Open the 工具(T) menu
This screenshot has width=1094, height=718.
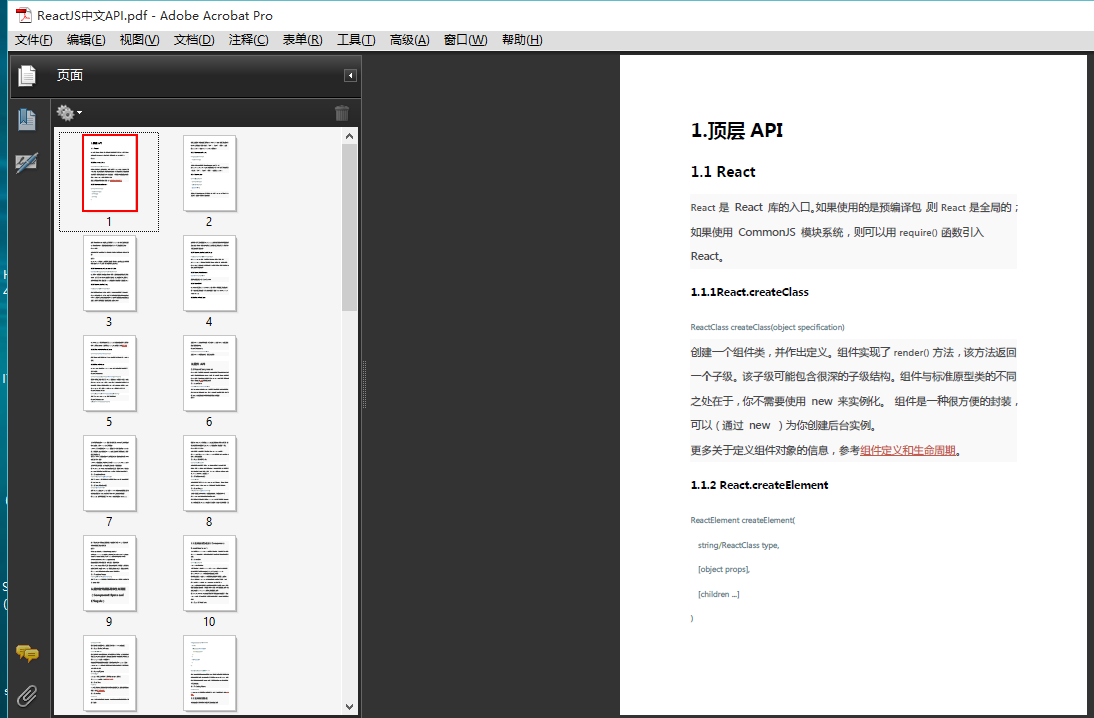(x=357, y=40)
